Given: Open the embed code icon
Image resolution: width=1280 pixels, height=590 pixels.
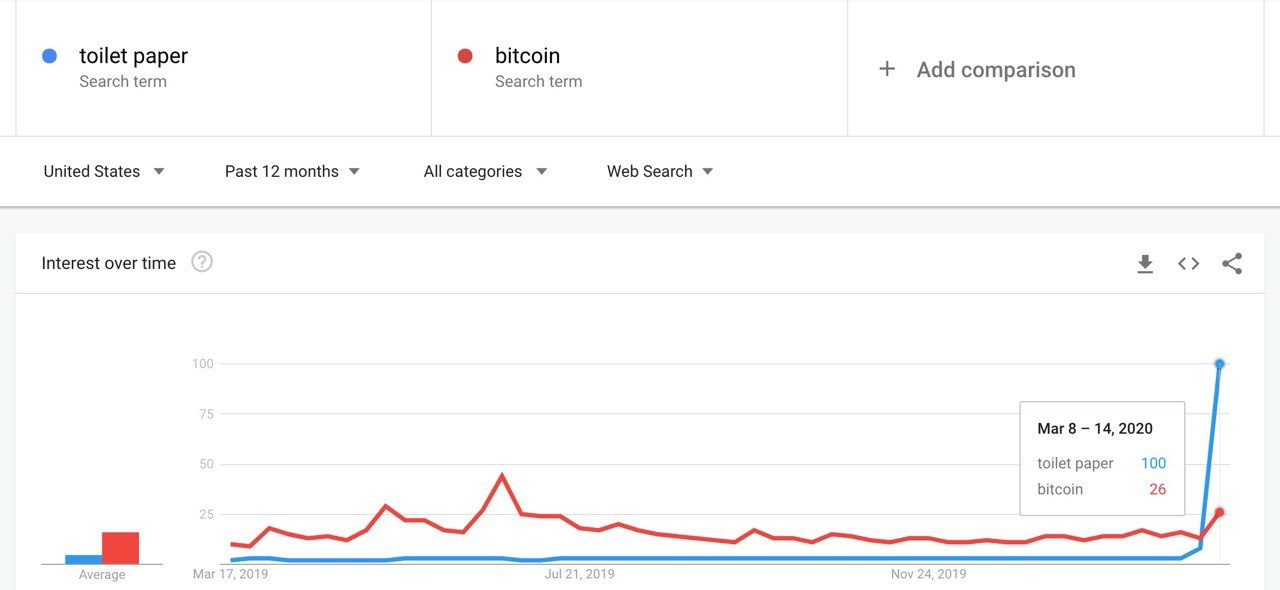Looking at the screenshot, I should [x=1188, y=264].
